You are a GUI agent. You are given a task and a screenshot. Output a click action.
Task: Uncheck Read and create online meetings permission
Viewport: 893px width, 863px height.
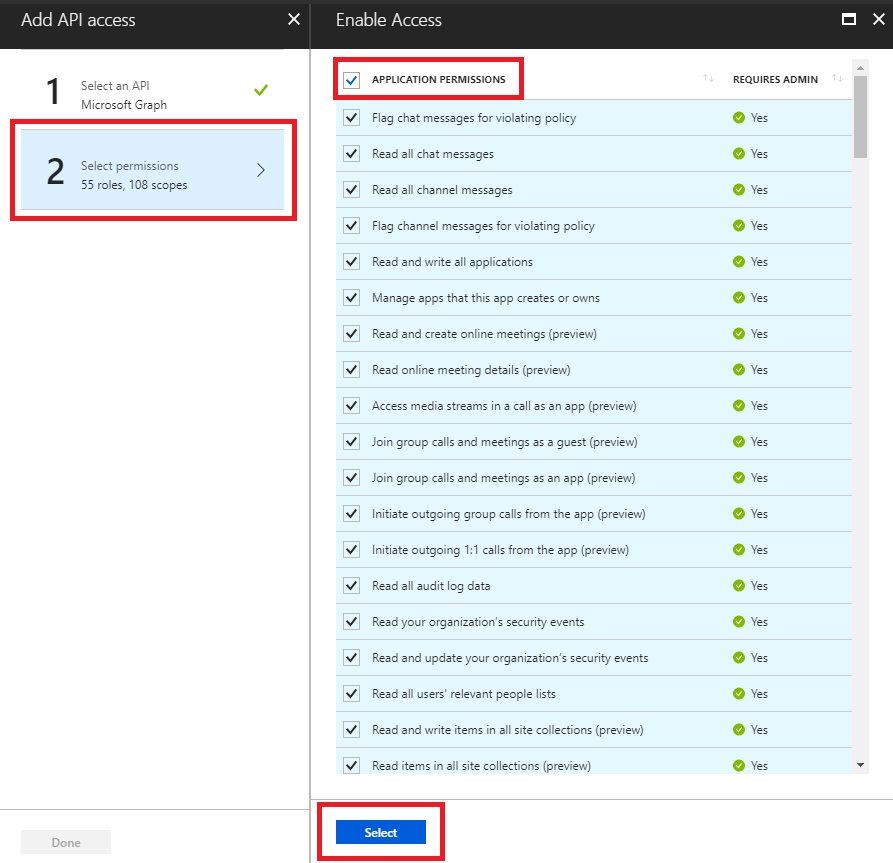pos(351,333)
